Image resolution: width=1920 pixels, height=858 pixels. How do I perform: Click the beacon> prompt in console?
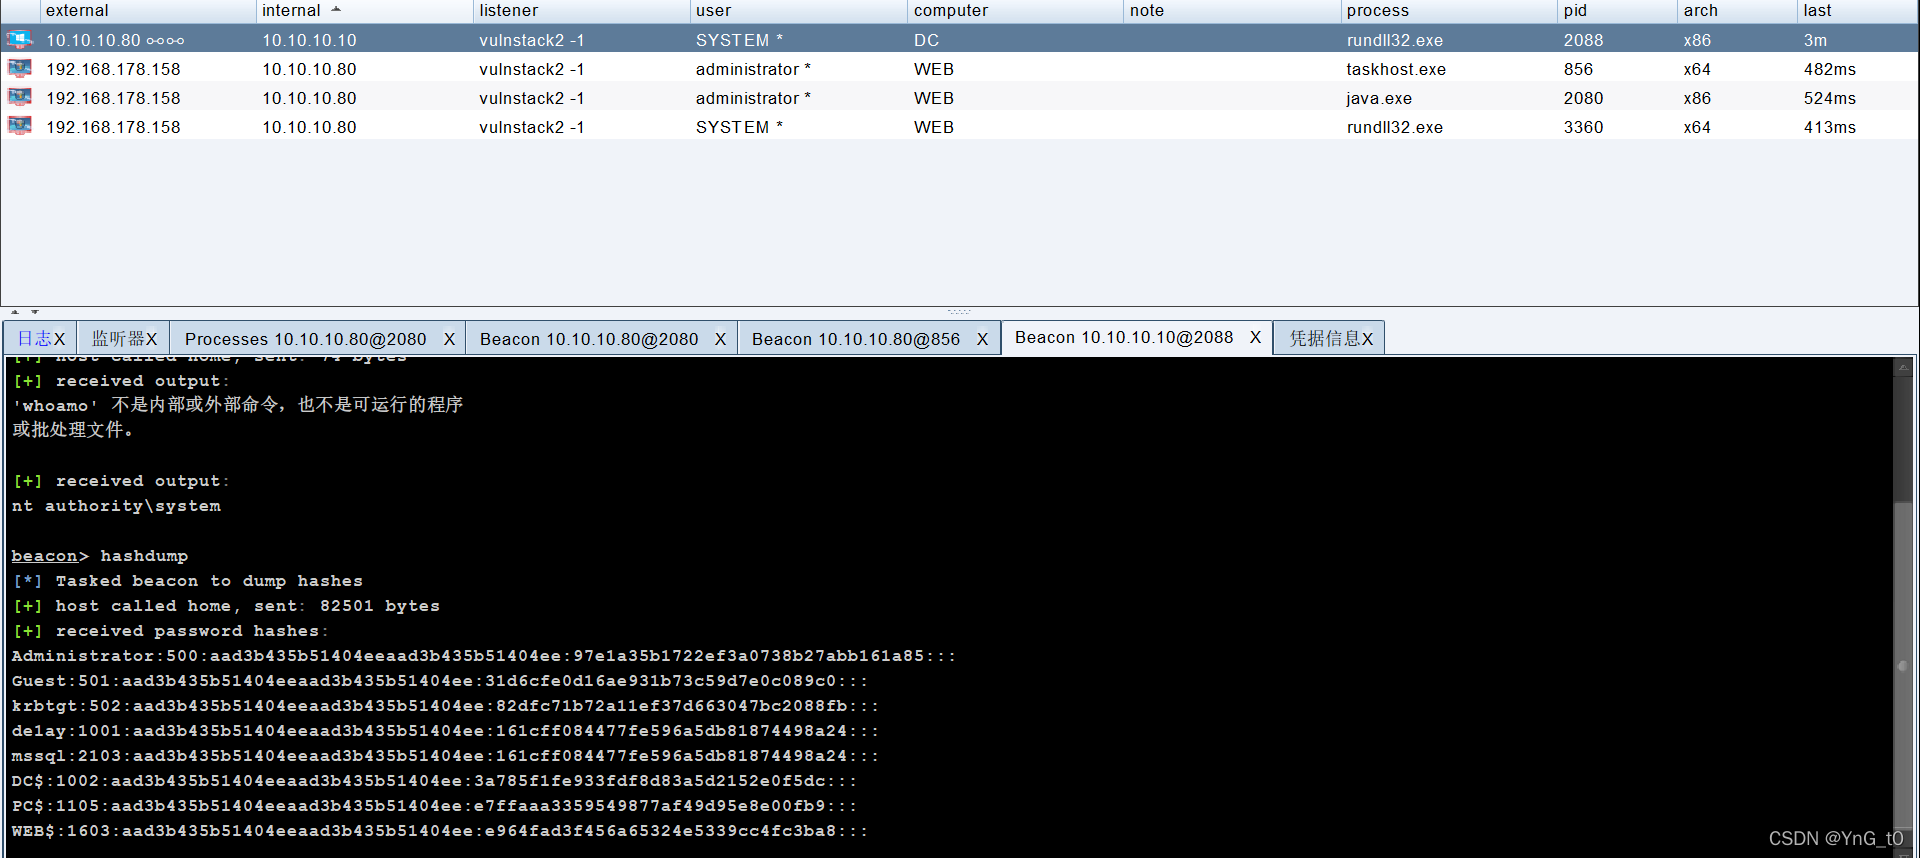point(50,556)
